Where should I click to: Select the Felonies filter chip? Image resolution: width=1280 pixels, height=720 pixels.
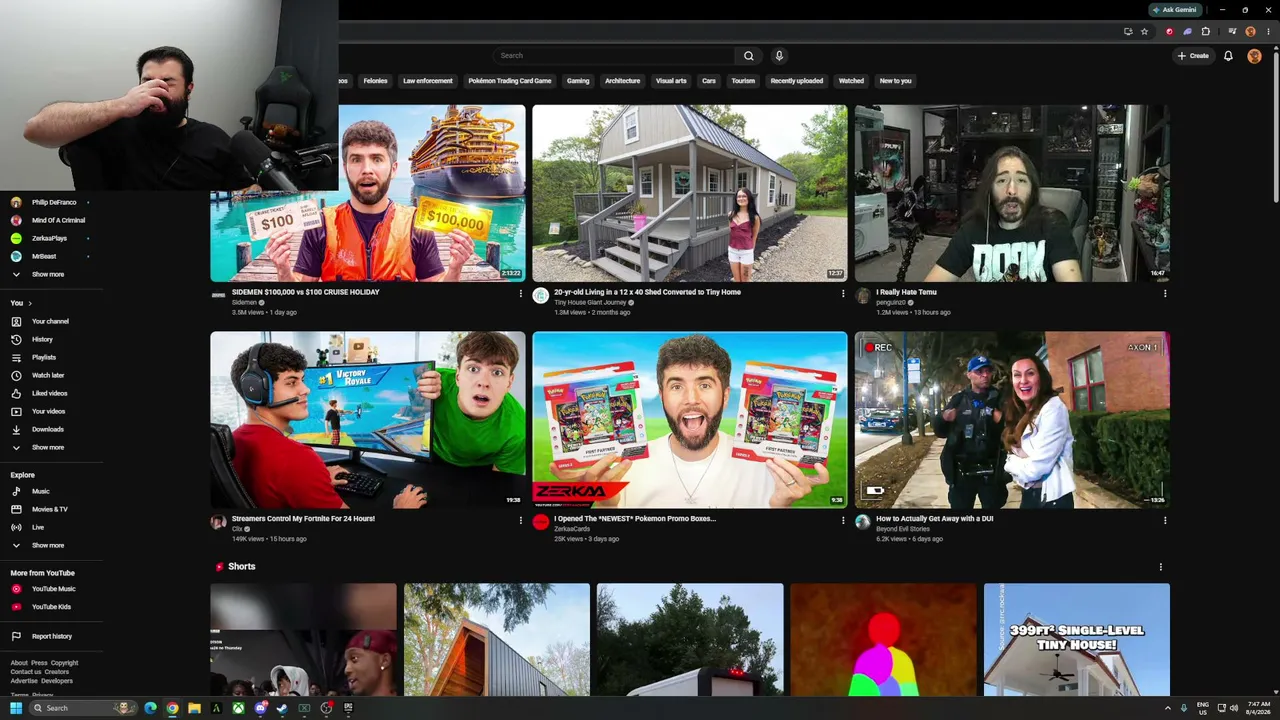(375, 81)
